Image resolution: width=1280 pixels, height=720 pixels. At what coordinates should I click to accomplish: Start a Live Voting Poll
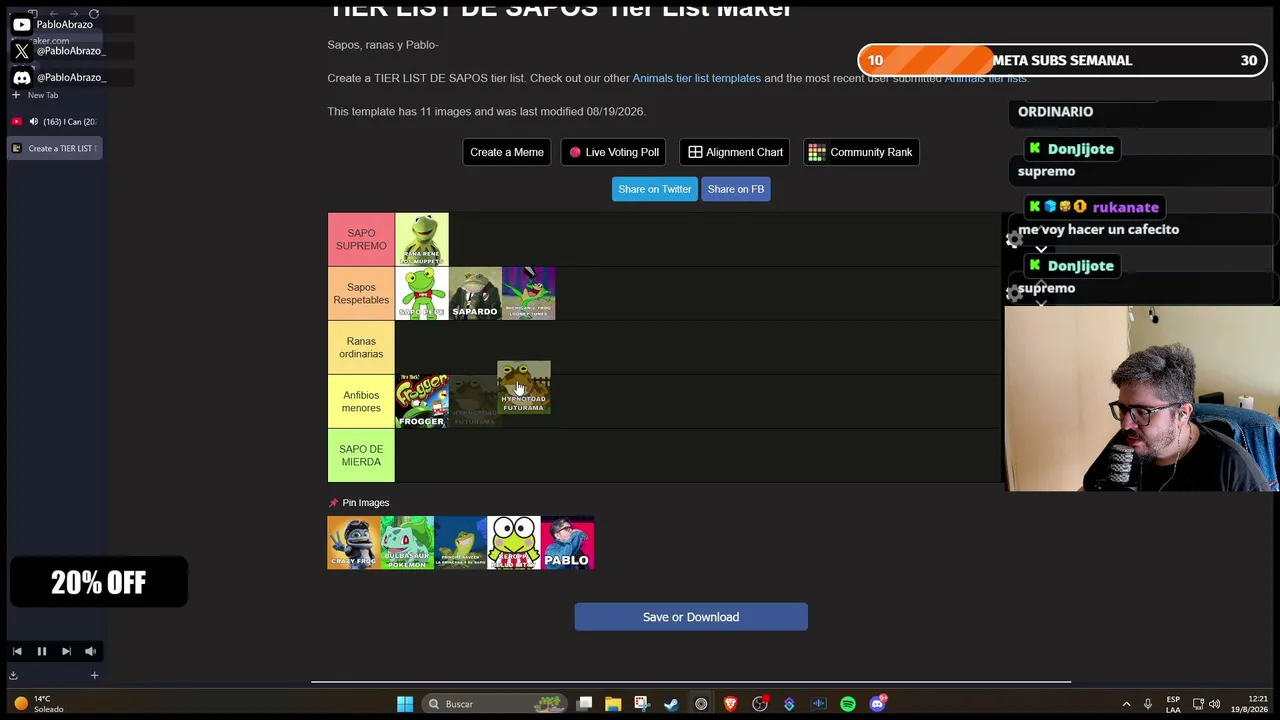pyautogui.click(x=614, y=152)
